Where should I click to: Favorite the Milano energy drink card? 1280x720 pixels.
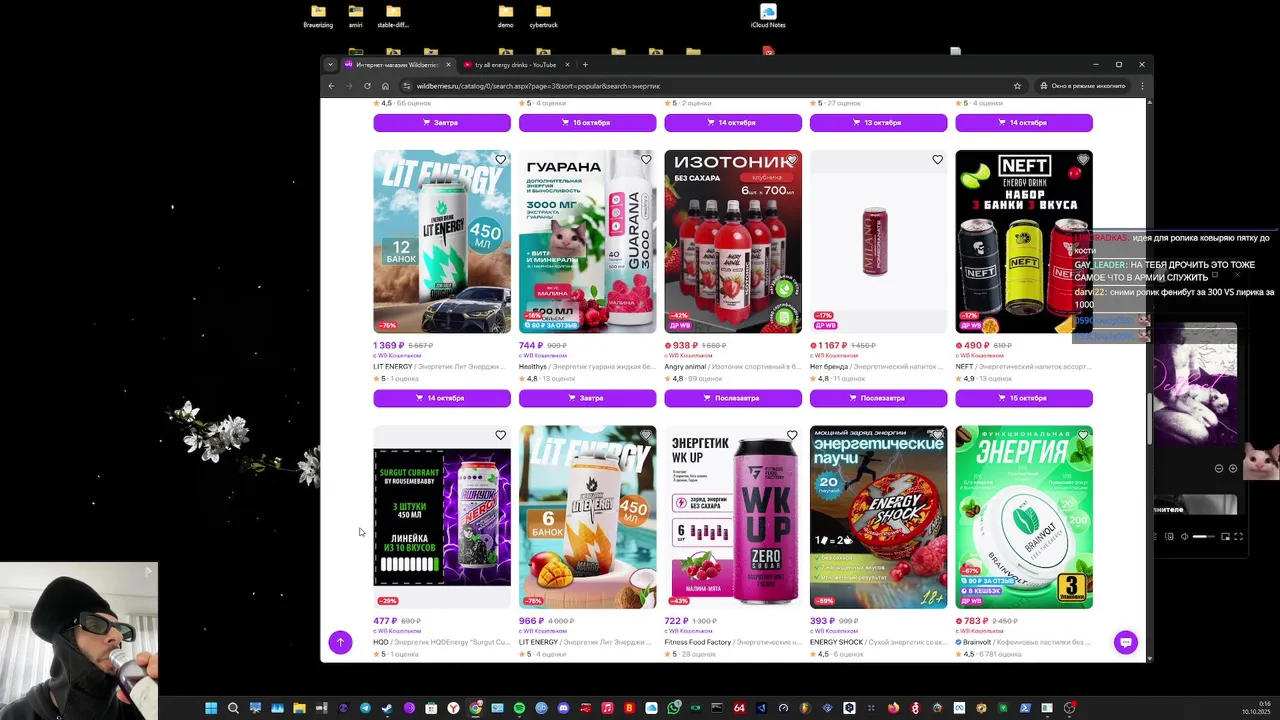pos(937,159)
